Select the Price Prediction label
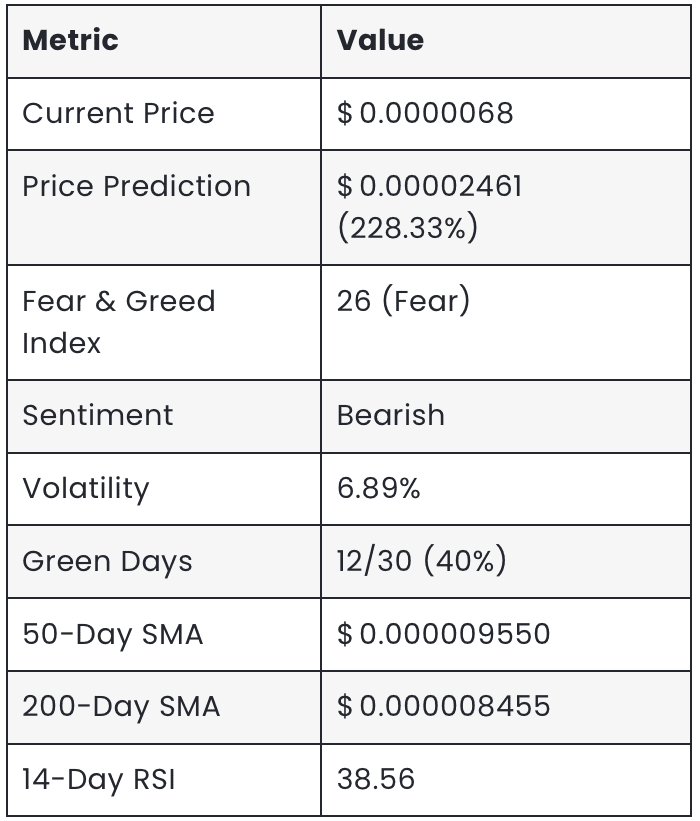 coord(137,186)
